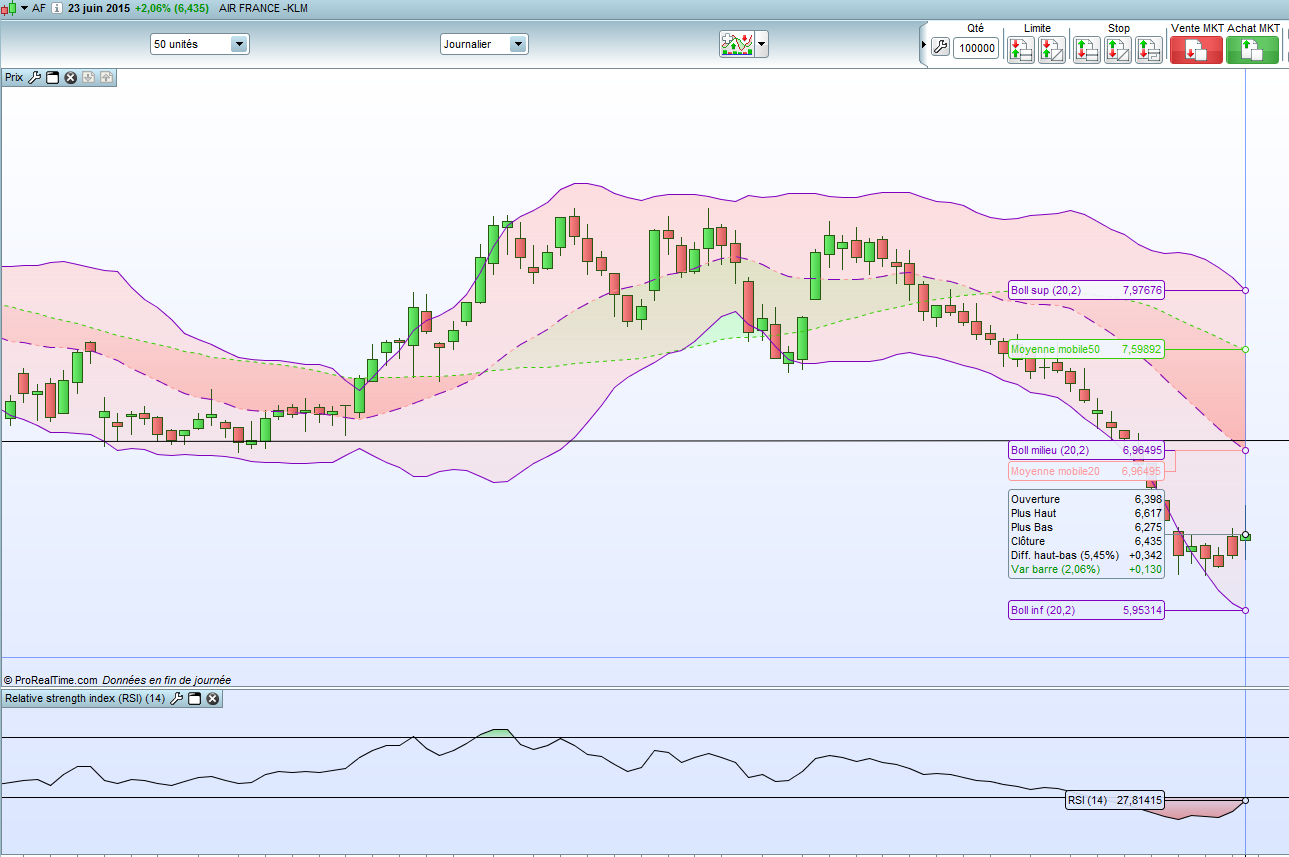Click the first Stop order icon
The image size is (1289, 857).
point(1087,49)
